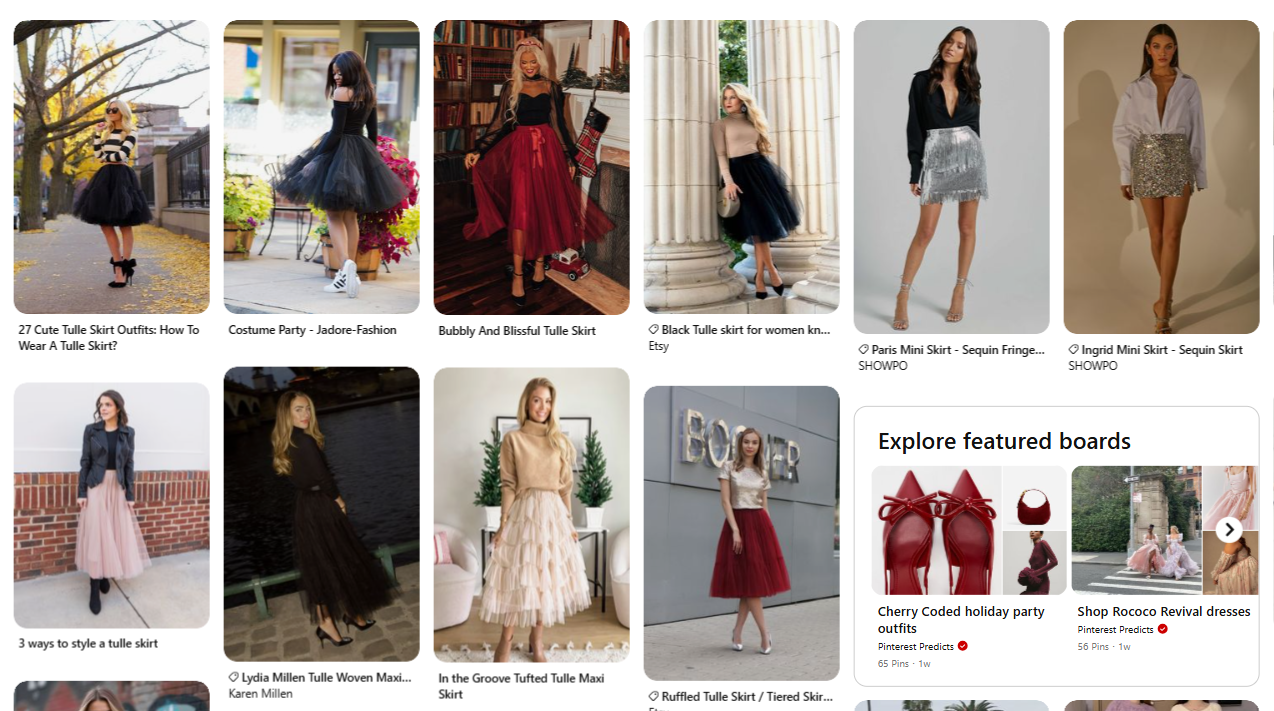Open the Bubbly And Blissful Tulle Skirt pin
The width and height of the screenshot is (1274, 711).
(x=531, y=166)
